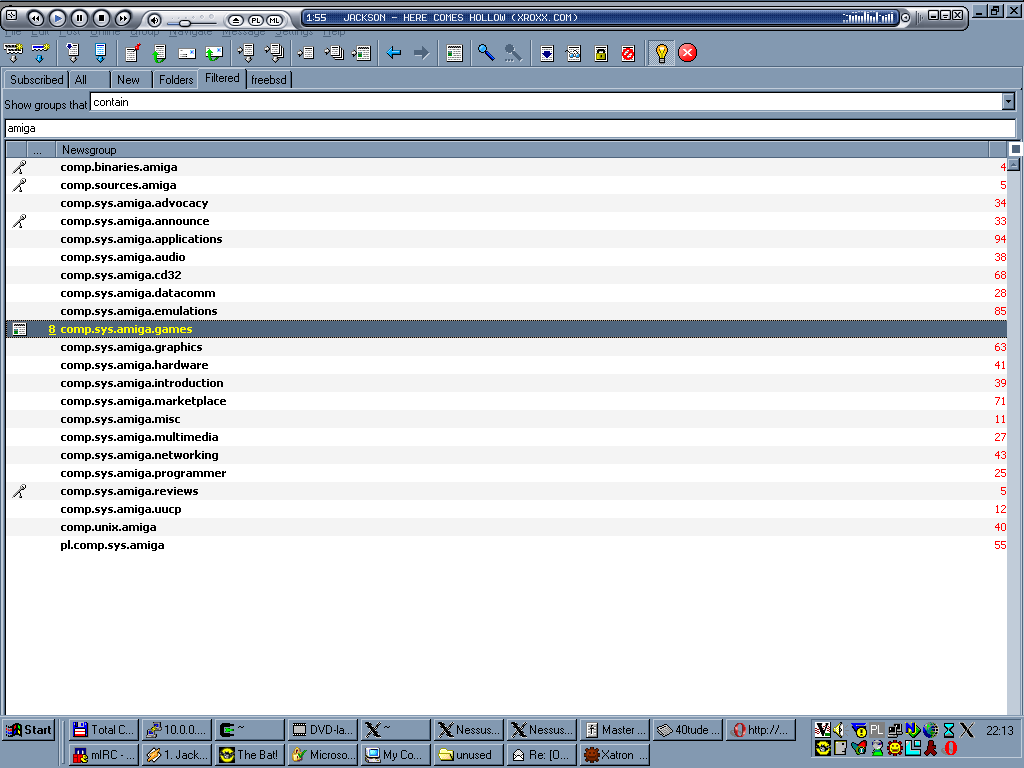Screen dimensions: 1024x768
Task: Click the red no-entry circle toolbar icon
Action: (x=628, y=53)
